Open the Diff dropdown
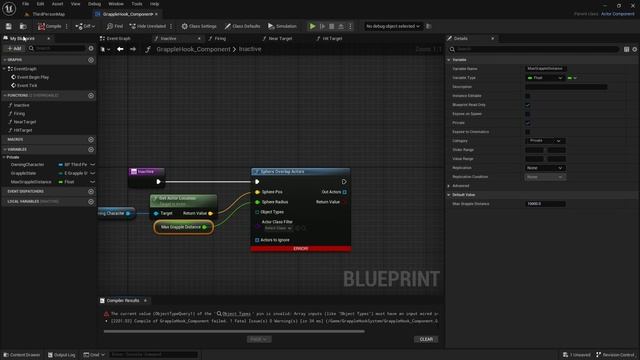The height and width of the screenshot is (360, 640). pos(85,26)
